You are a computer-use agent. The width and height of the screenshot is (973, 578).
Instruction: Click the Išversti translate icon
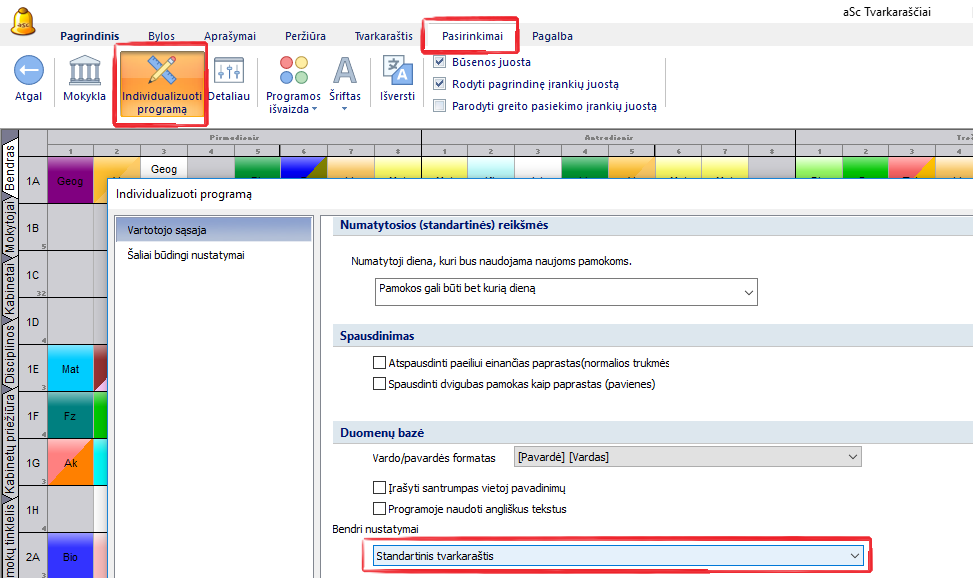(397, 71)
